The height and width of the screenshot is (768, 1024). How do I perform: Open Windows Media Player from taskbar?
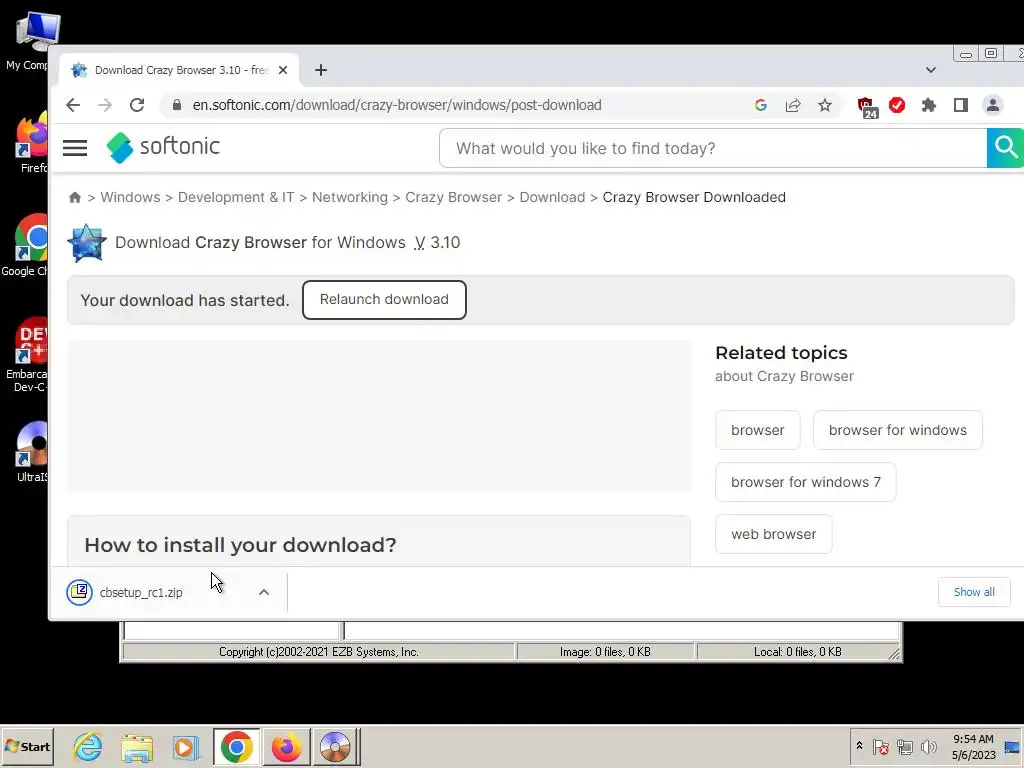[186, 747]
